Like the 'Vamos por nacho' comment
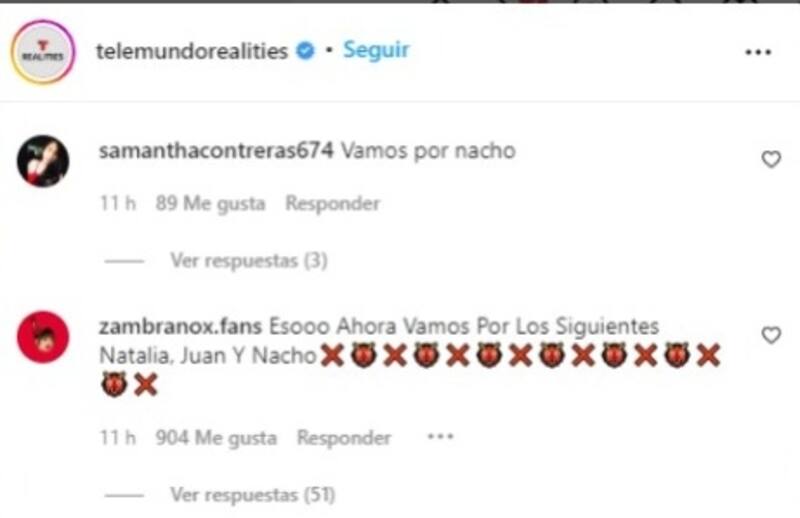The image size is (800, 518). click(771, 159)
